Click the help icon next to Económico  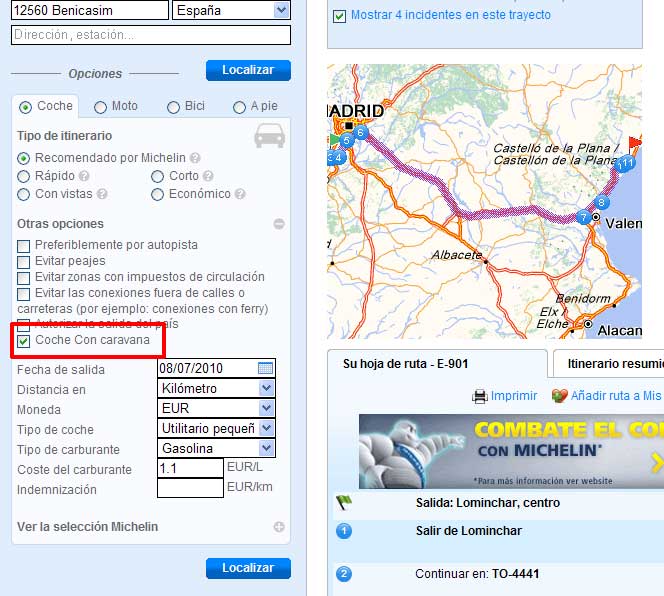pos(240,194)
